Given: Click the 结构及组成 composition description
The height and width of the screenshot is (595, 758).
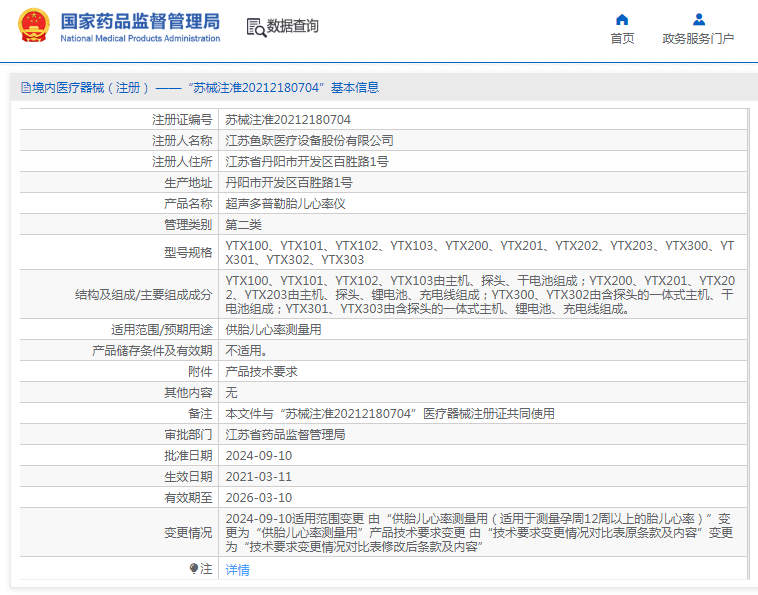Looking at the screenshot, I should pyautogui.click(x=481, y=294).
